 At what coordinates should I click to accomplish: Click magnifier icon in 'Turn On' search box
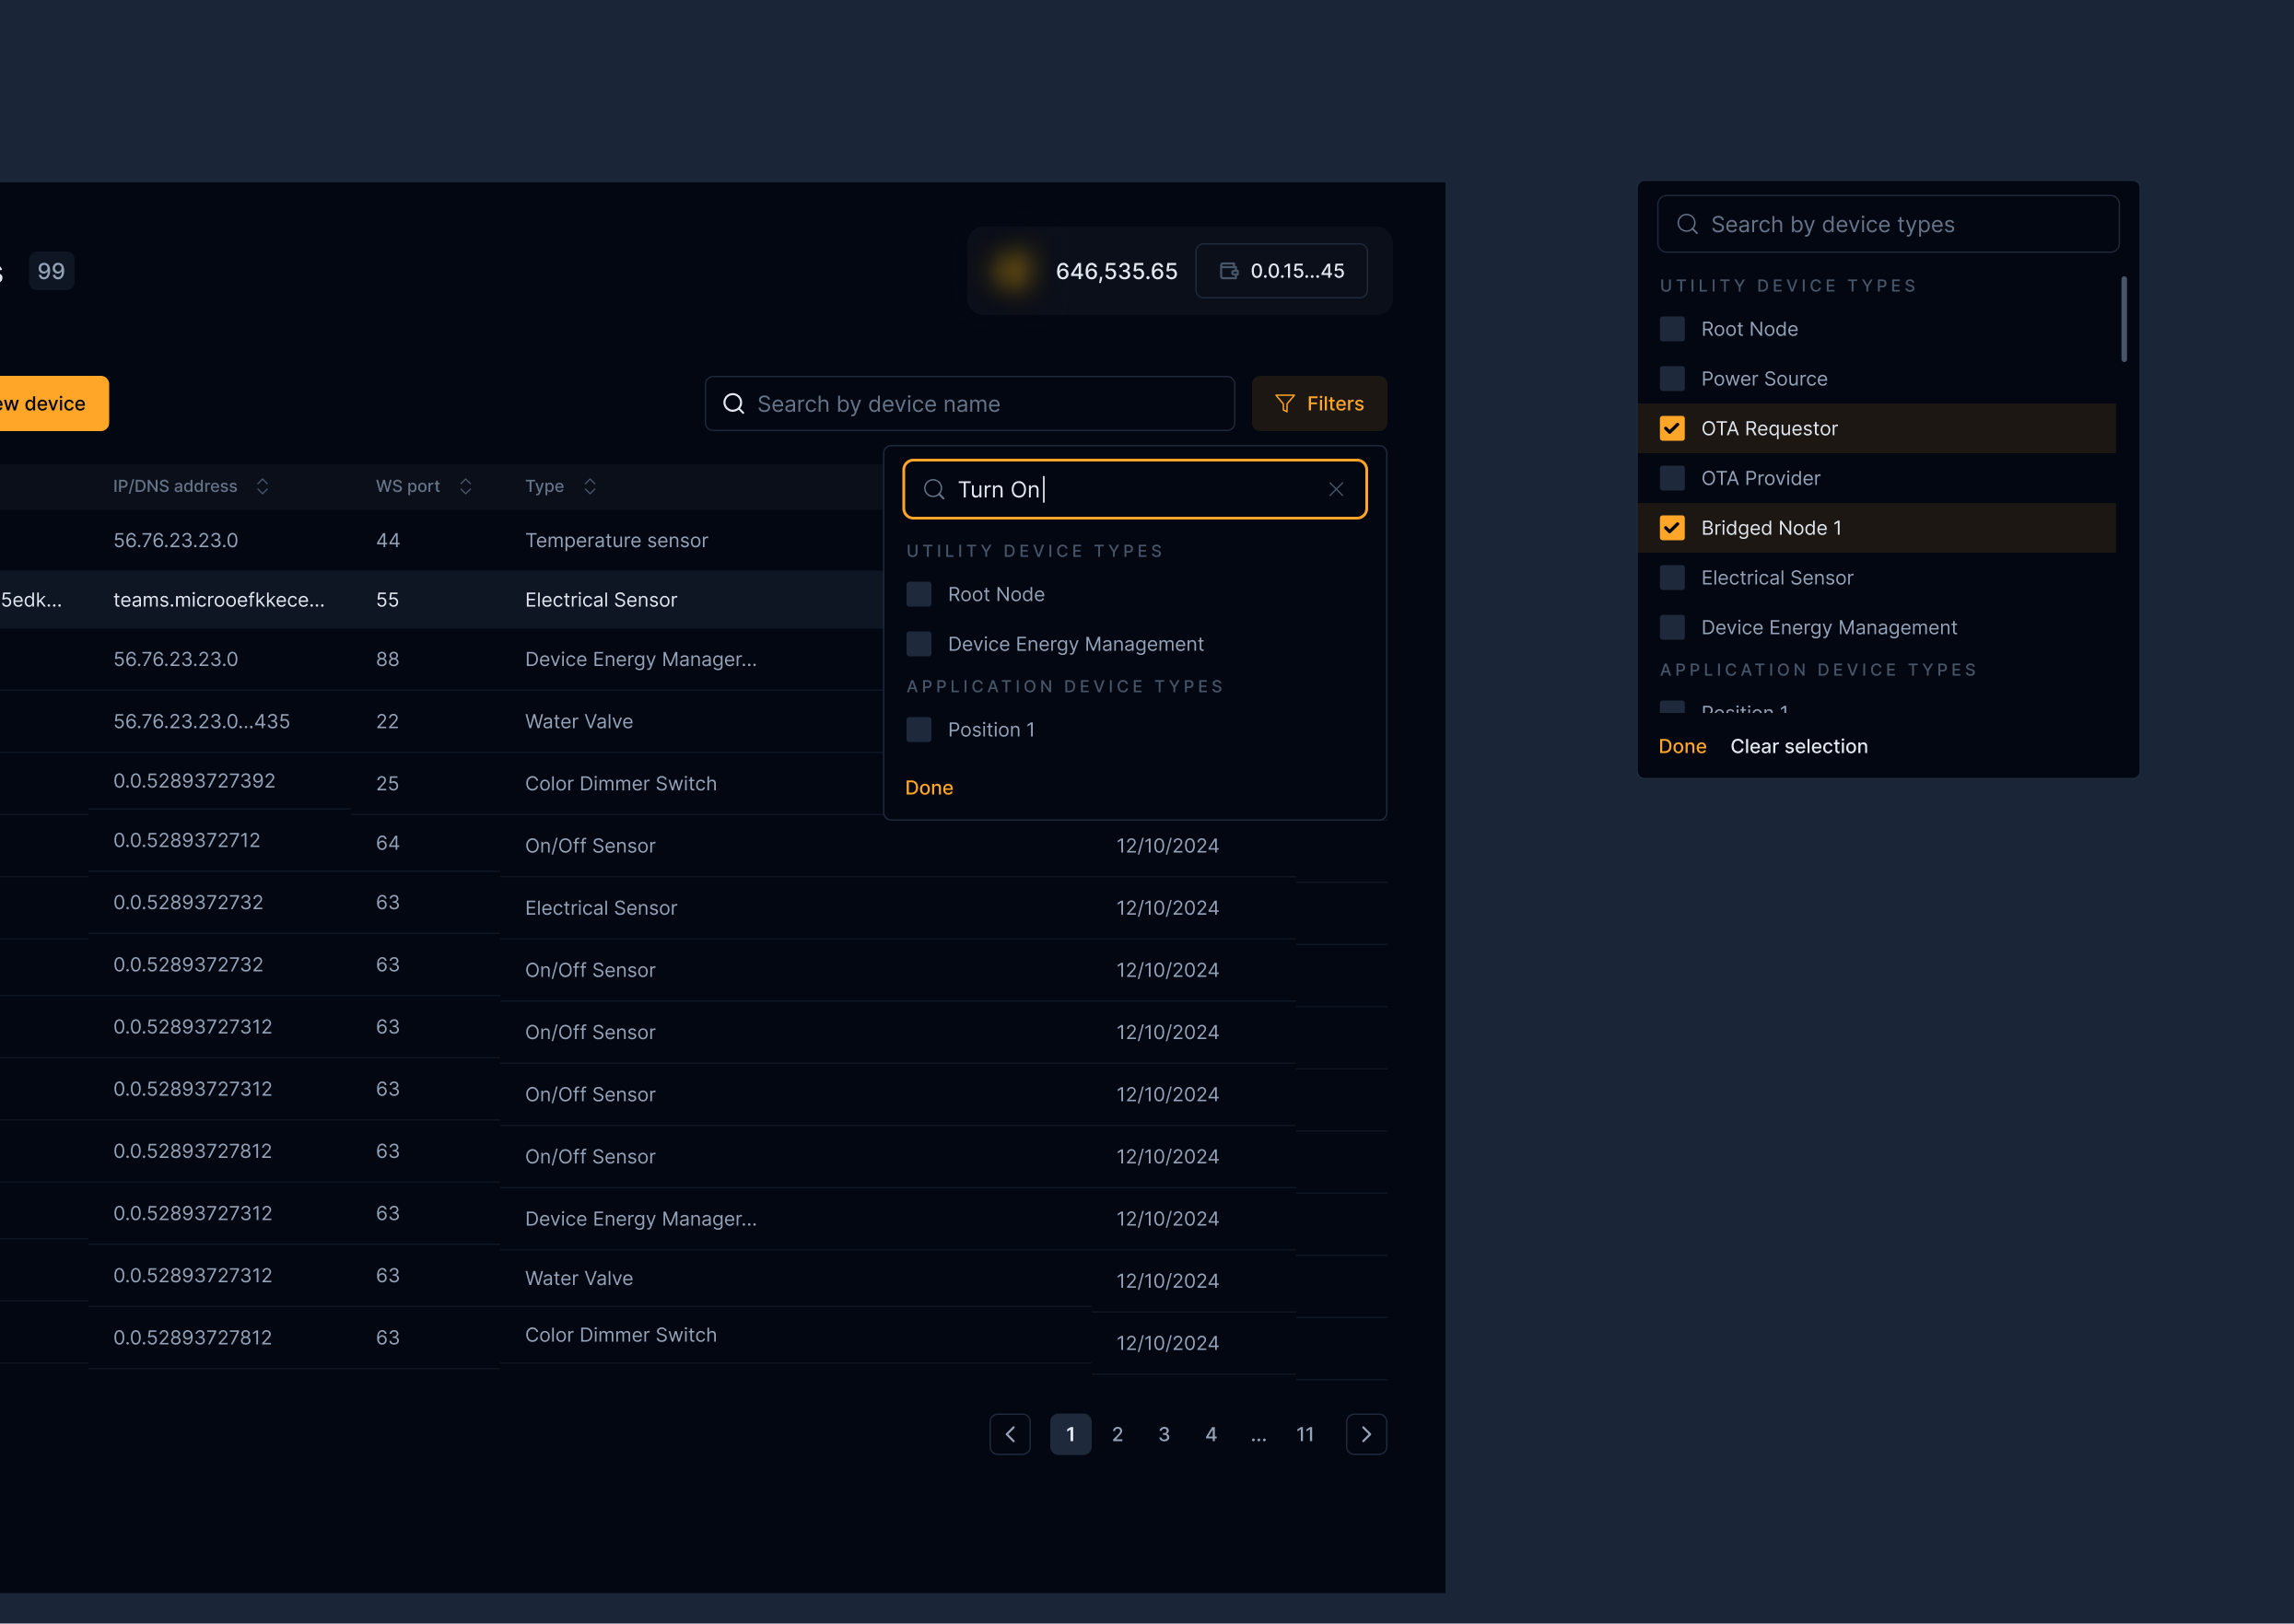[933, 489]
